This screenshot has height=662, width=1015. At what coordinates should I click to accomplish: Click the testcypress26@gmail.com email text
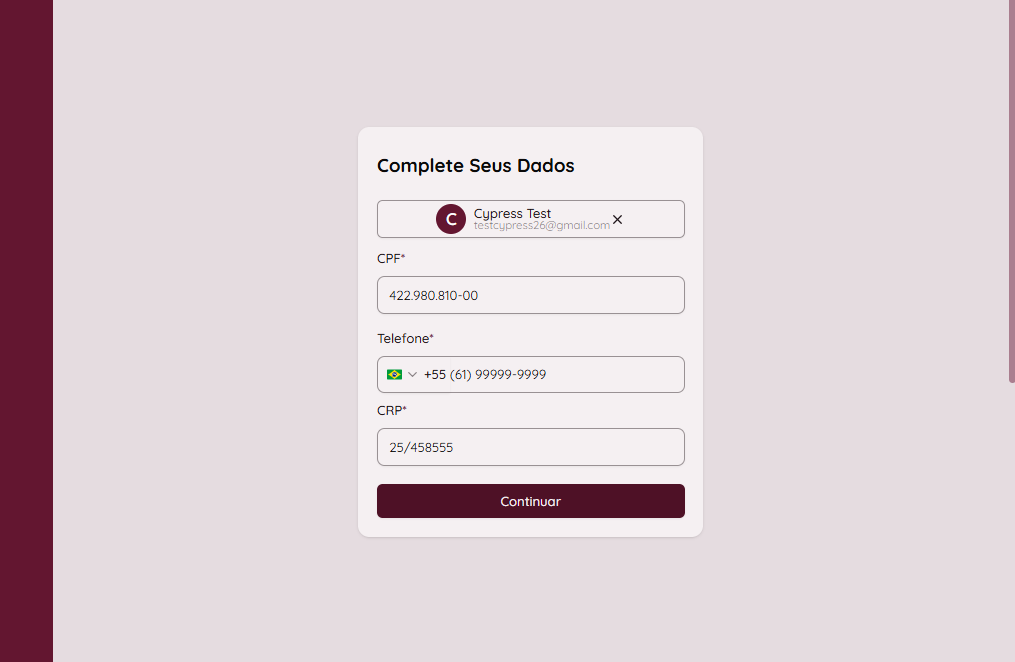pos(541,226)
